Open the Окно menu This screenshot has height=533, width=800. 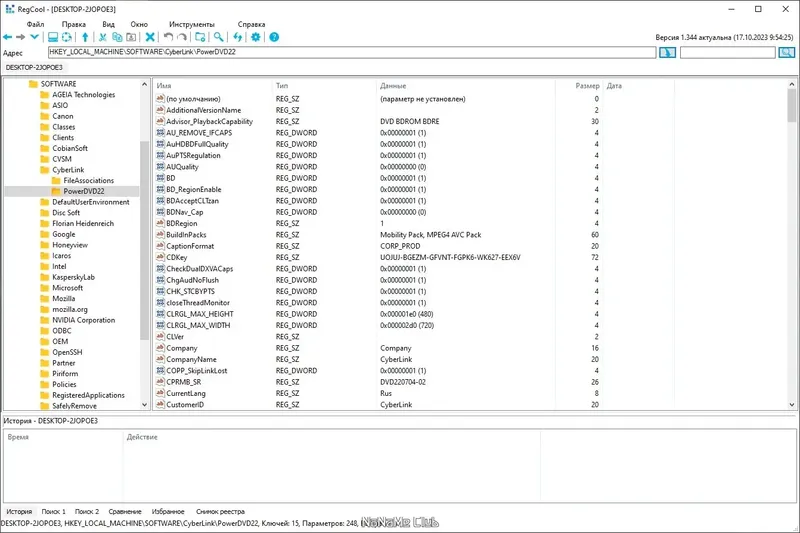139,24
